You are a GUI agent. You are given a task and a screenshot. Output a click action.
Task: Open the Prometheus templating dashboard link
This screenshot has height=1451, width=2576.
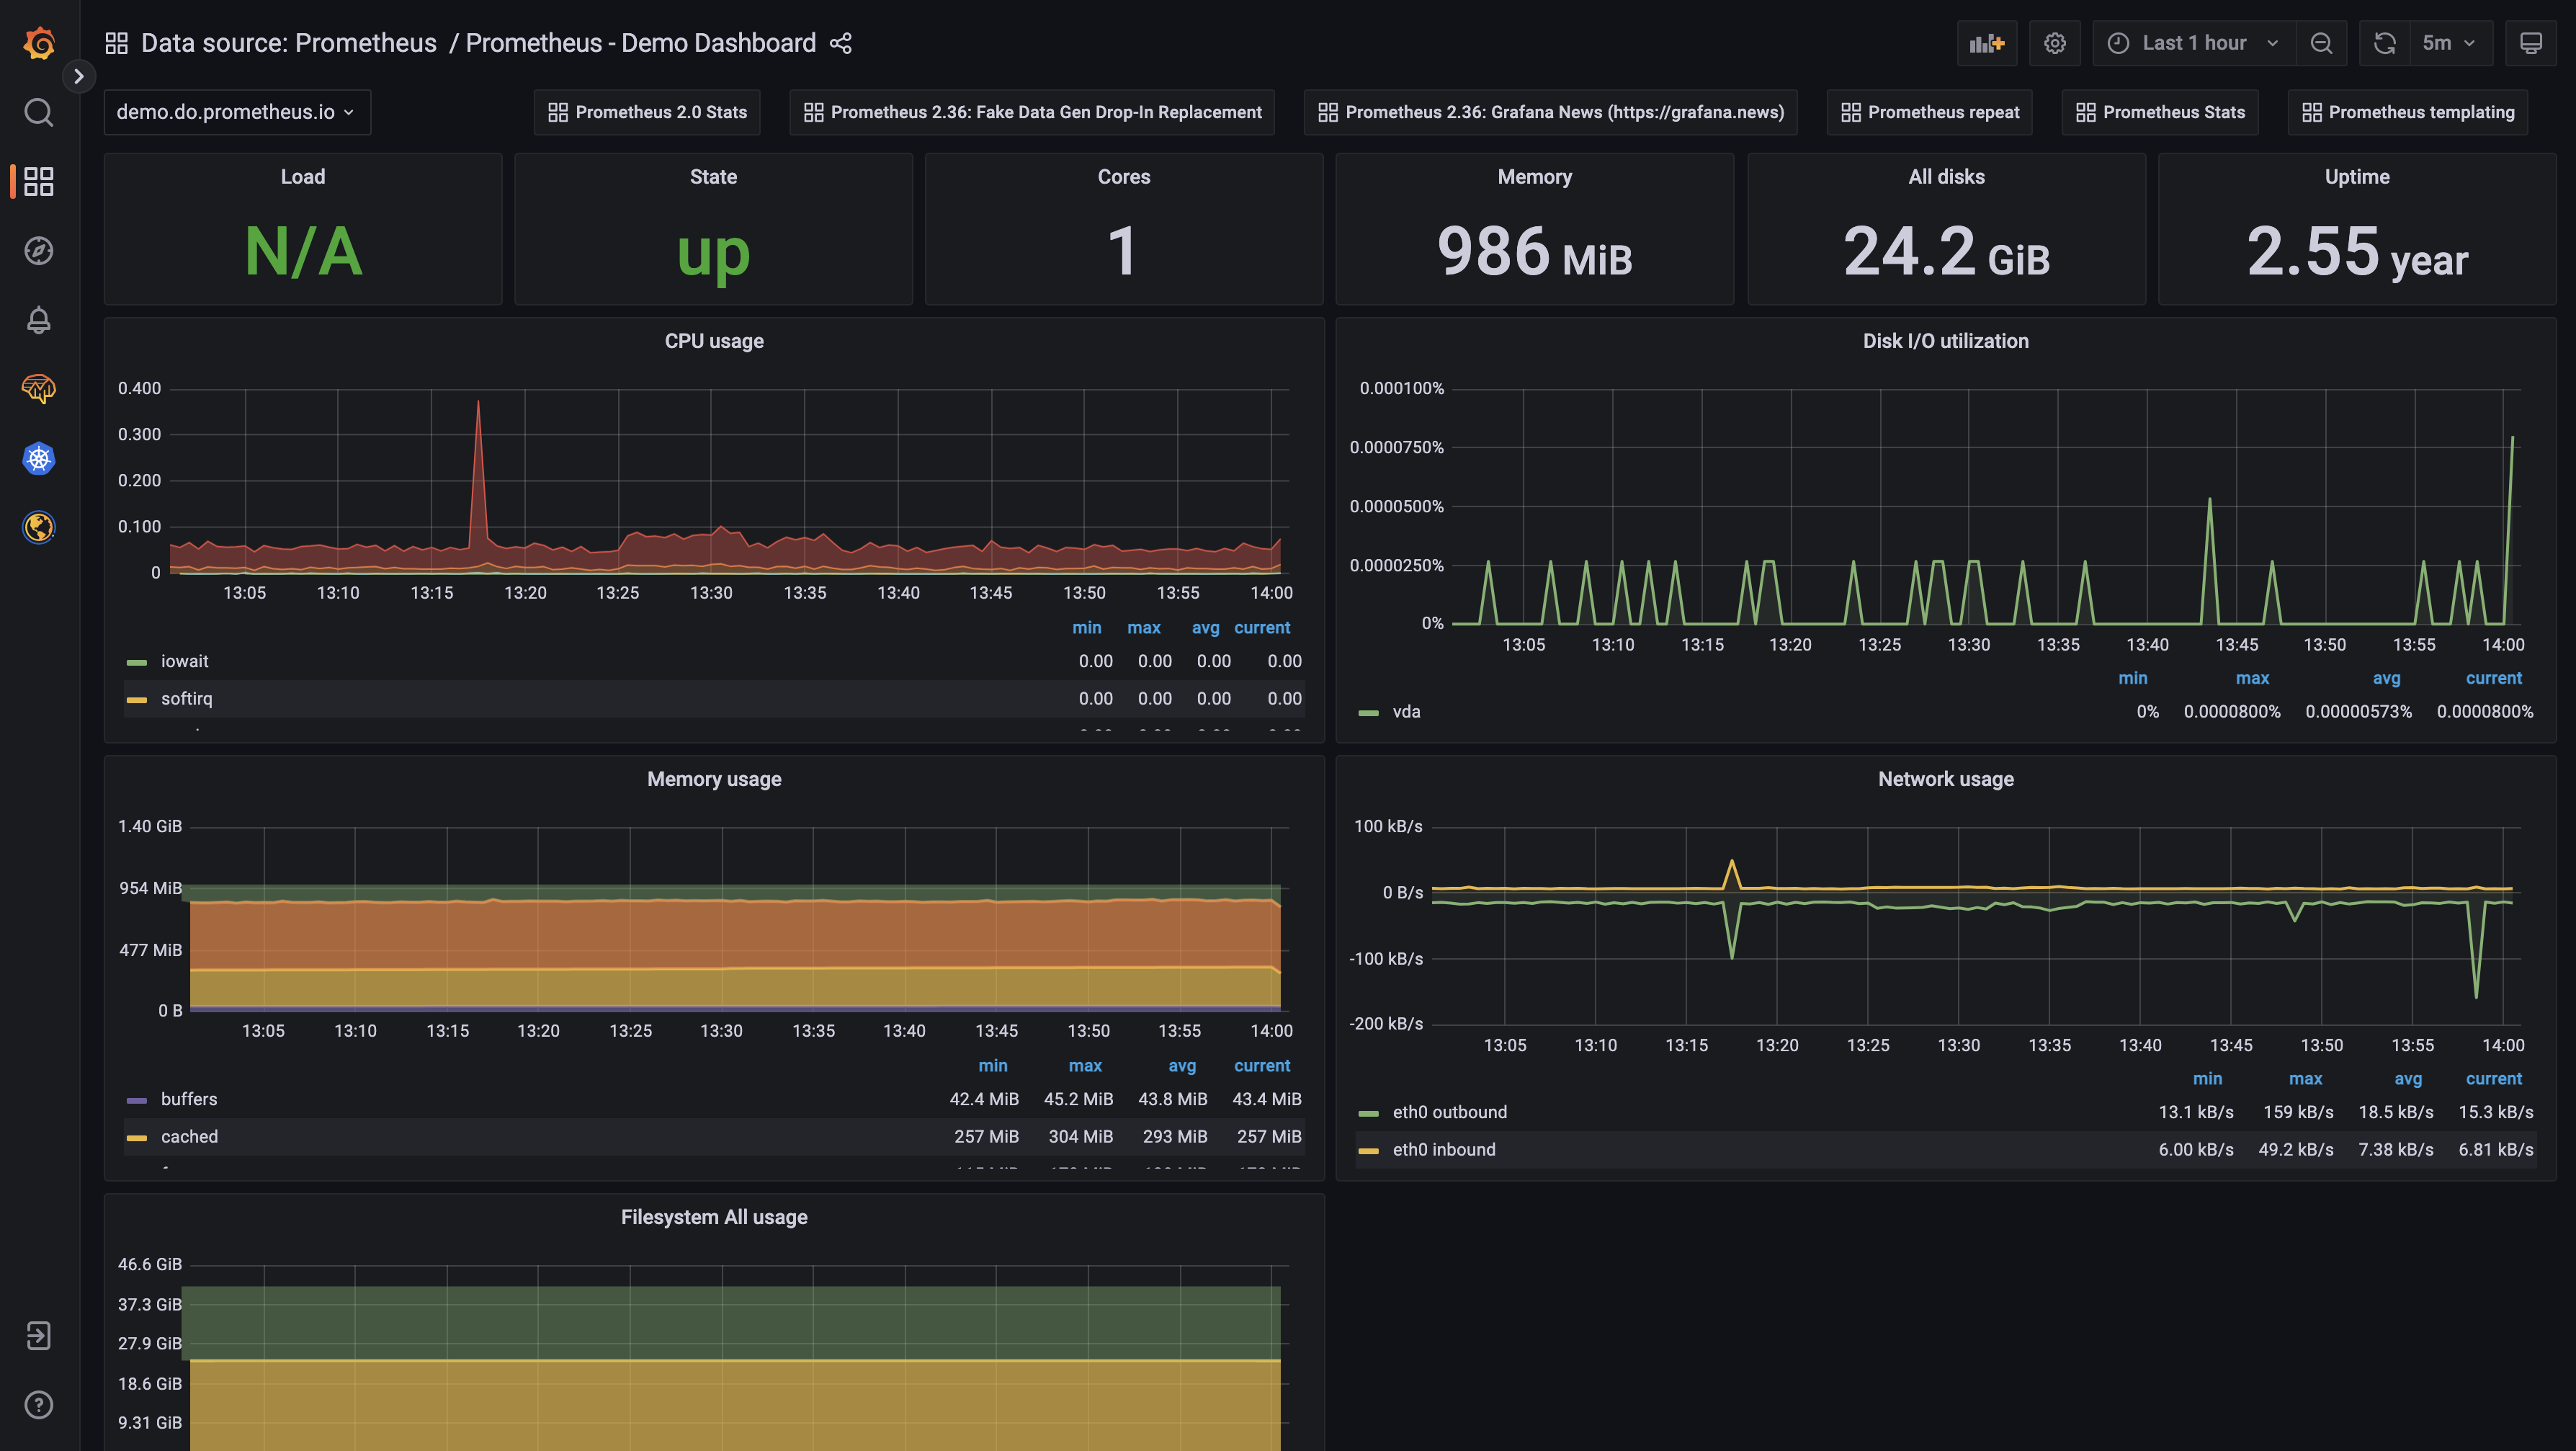(x=2407, y=112)
